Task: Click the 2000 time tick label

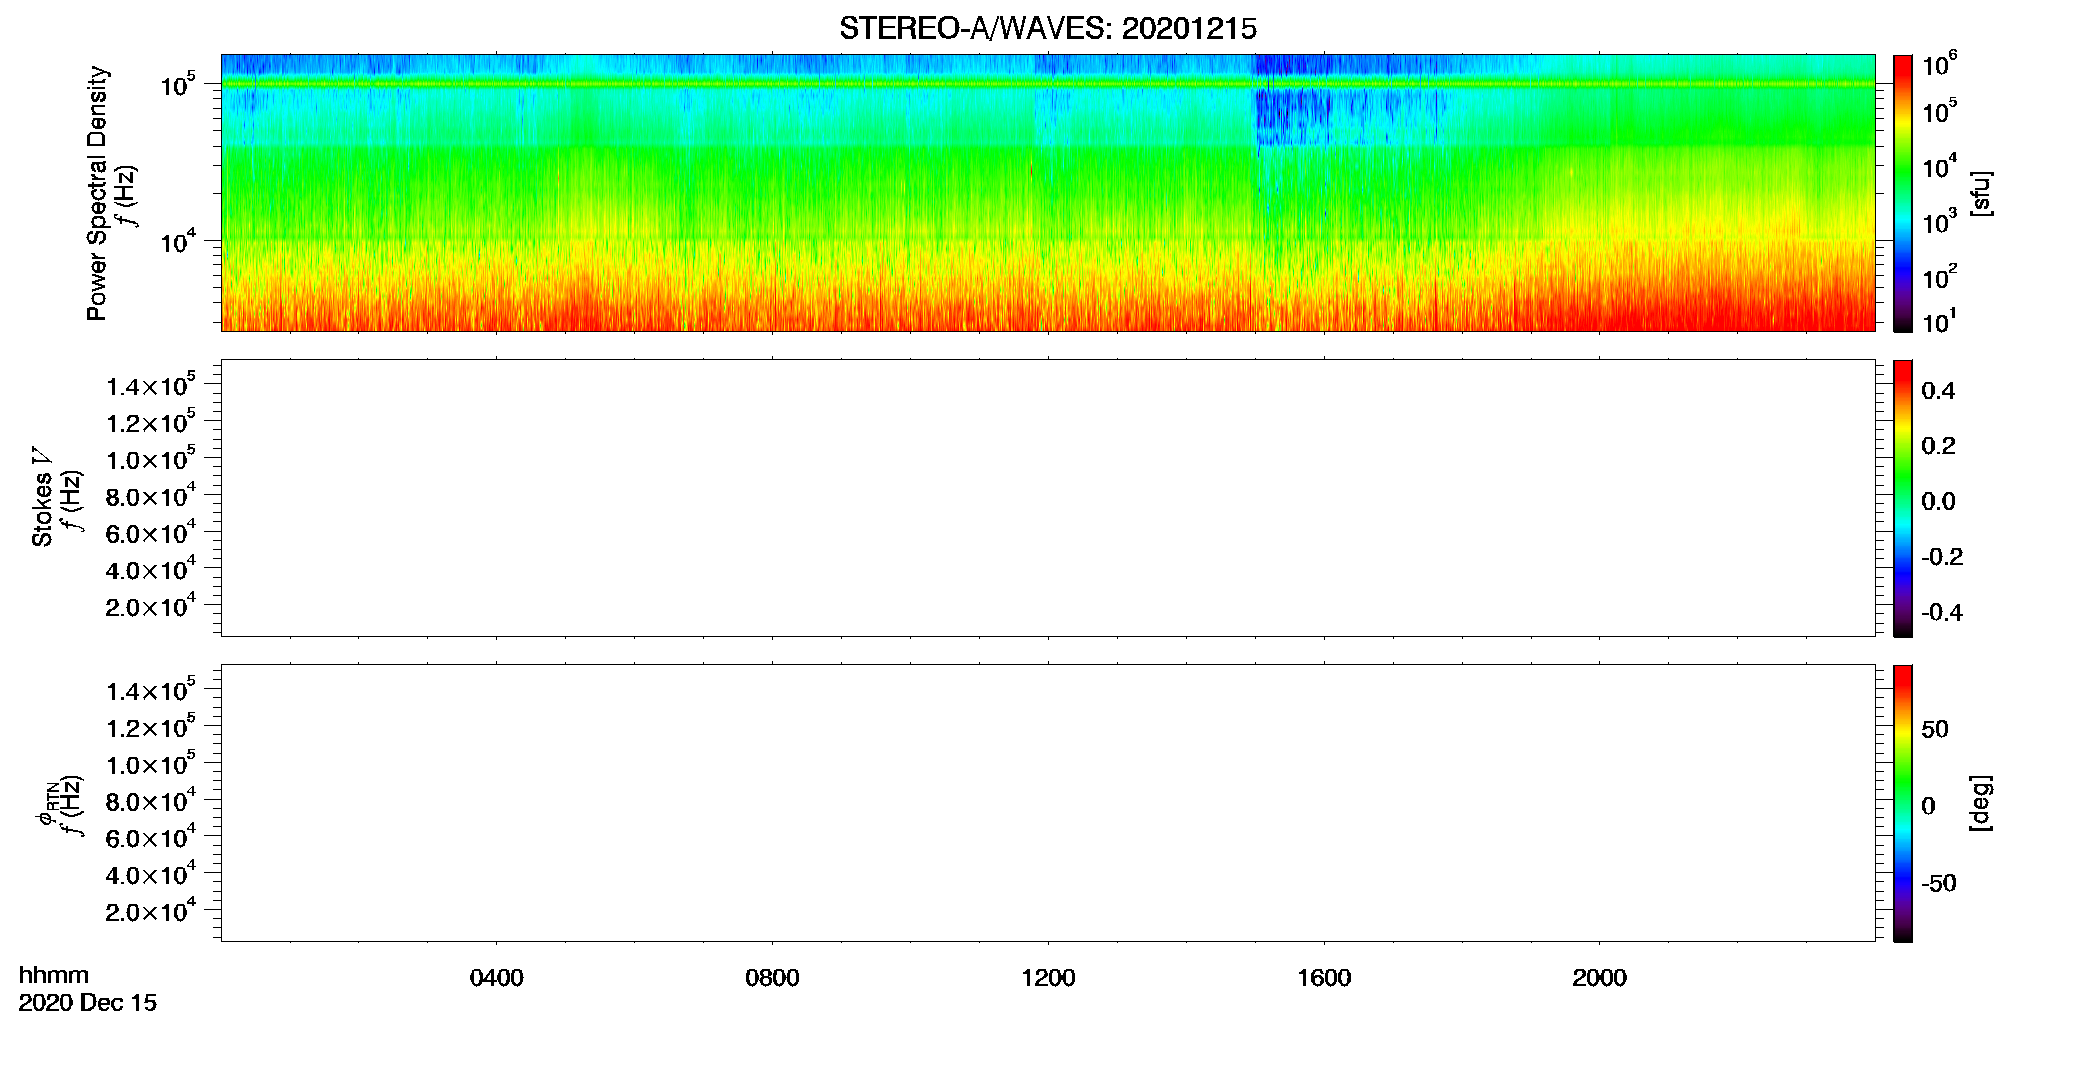Action: [x=1599, y=978]
